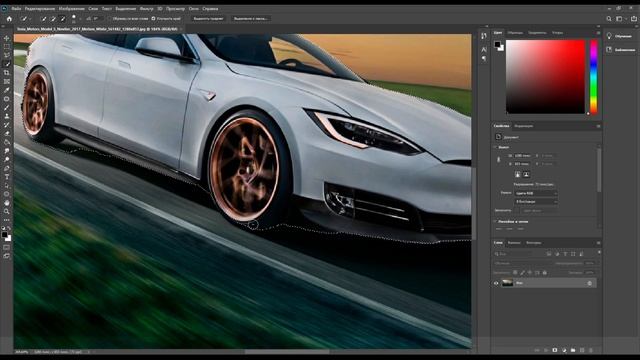The width and height of the screenshot is (640, 360).
Task: Select the Spot Healing Brush tool
Action: click(7, 99)
